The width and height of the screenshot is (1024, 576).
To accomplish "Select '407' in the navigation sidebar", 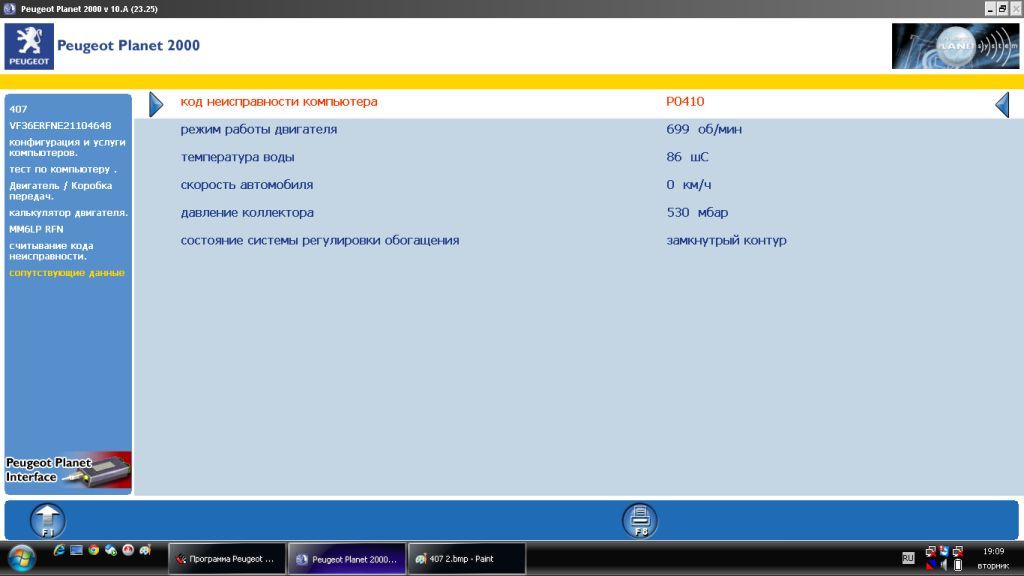I will coord(18,109).
